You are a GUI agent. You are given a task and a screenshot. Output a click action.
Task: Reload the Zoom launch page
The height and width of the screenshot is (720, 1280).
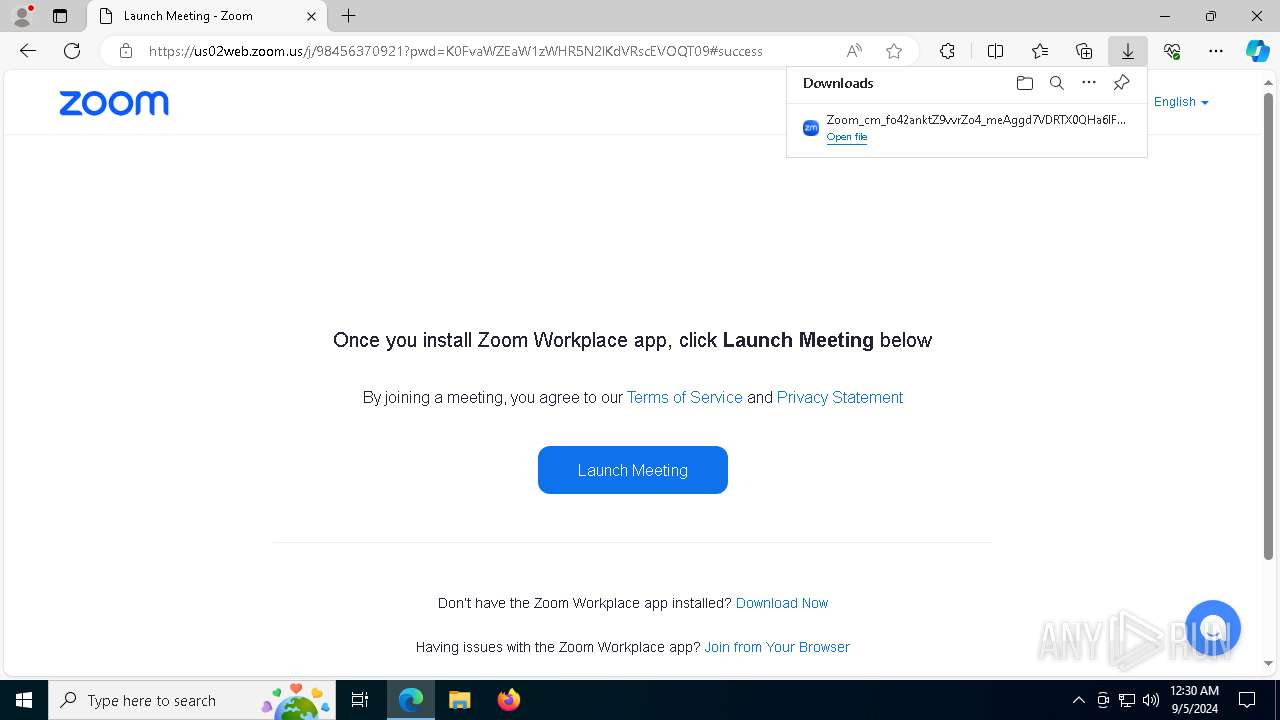point(72,51)
